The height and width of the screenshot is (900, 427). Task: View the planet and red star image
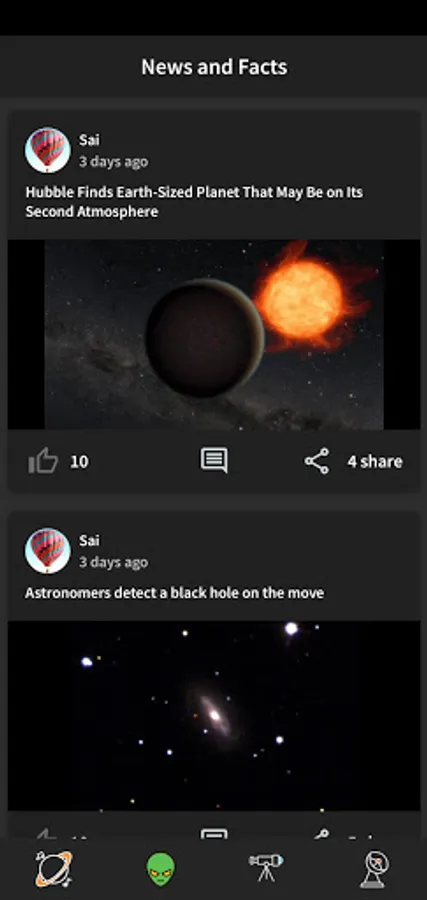214,335
